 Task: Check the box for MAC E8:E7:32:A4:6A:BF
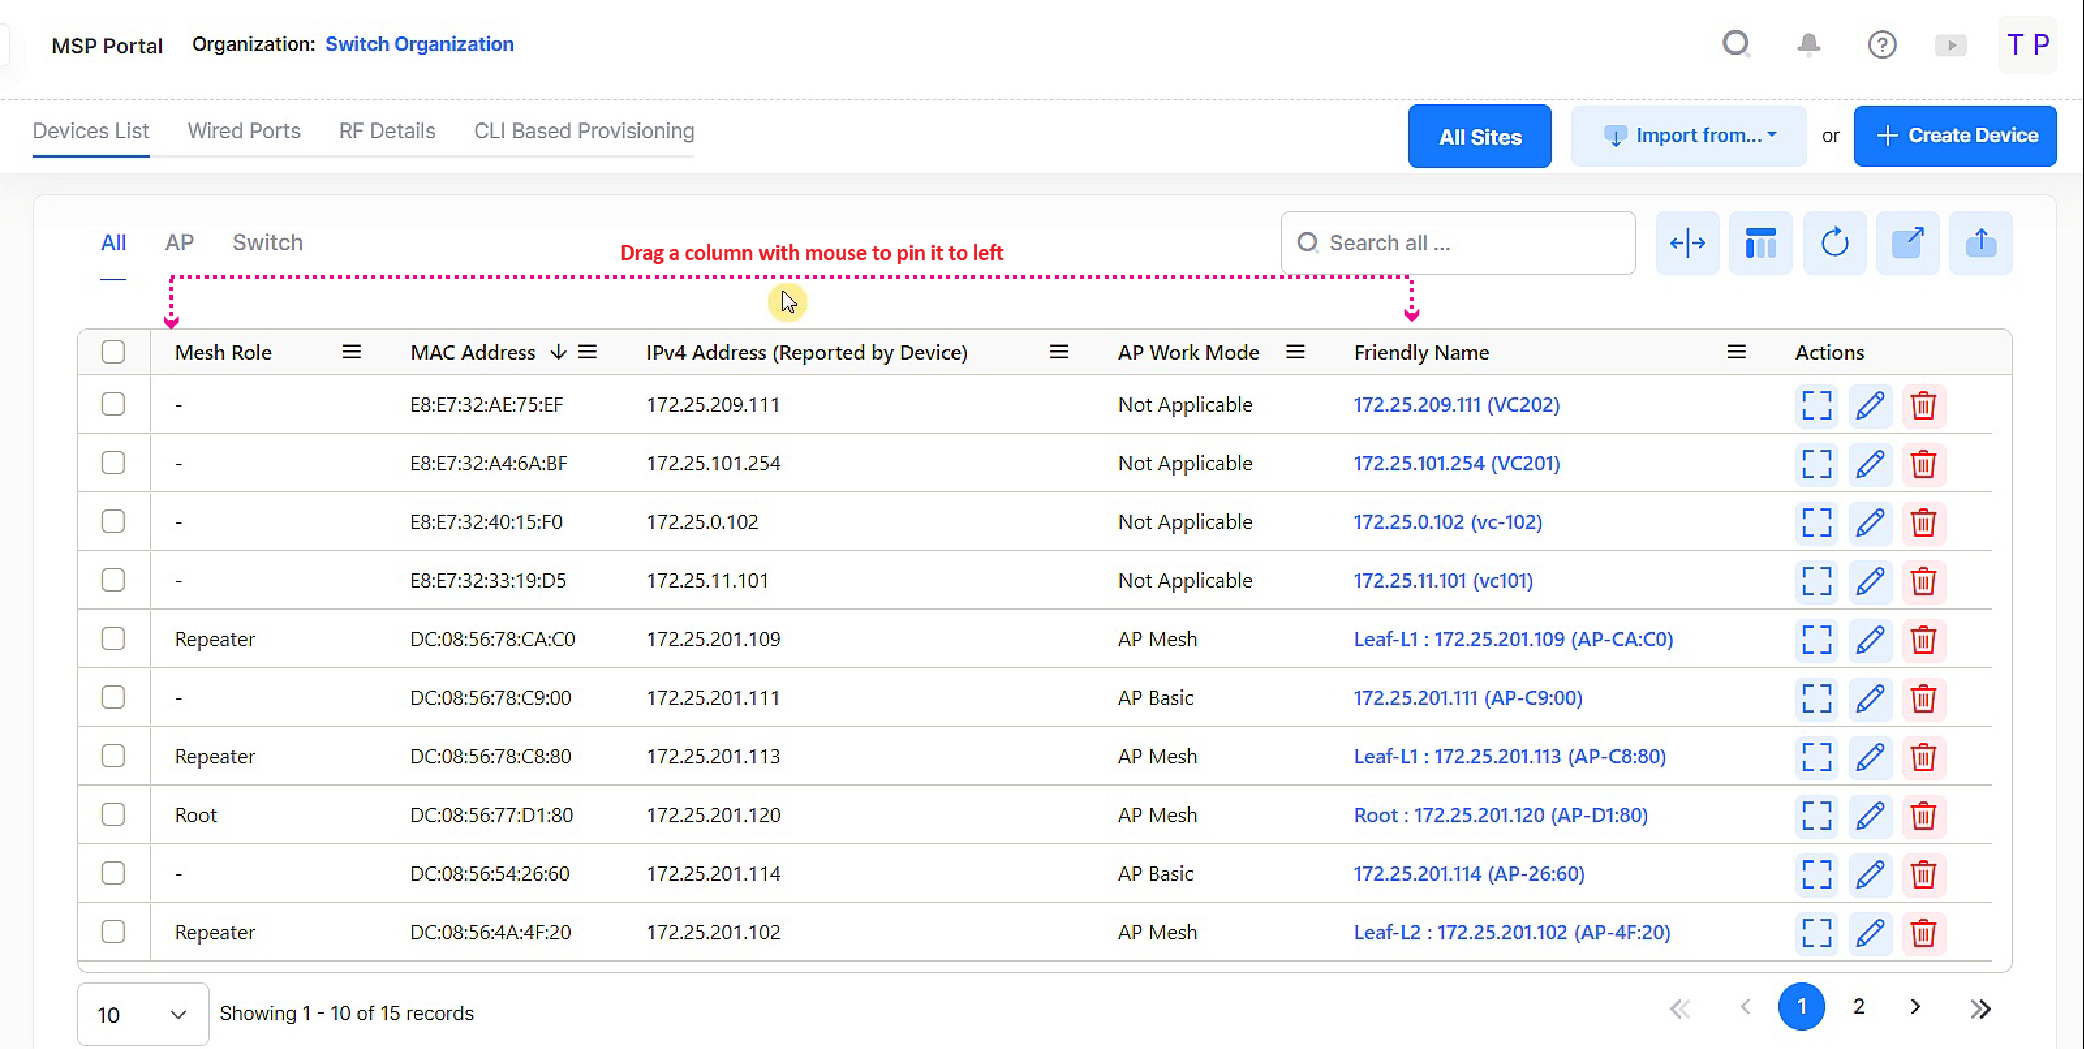pyautogui.click(x=113, y=463)
